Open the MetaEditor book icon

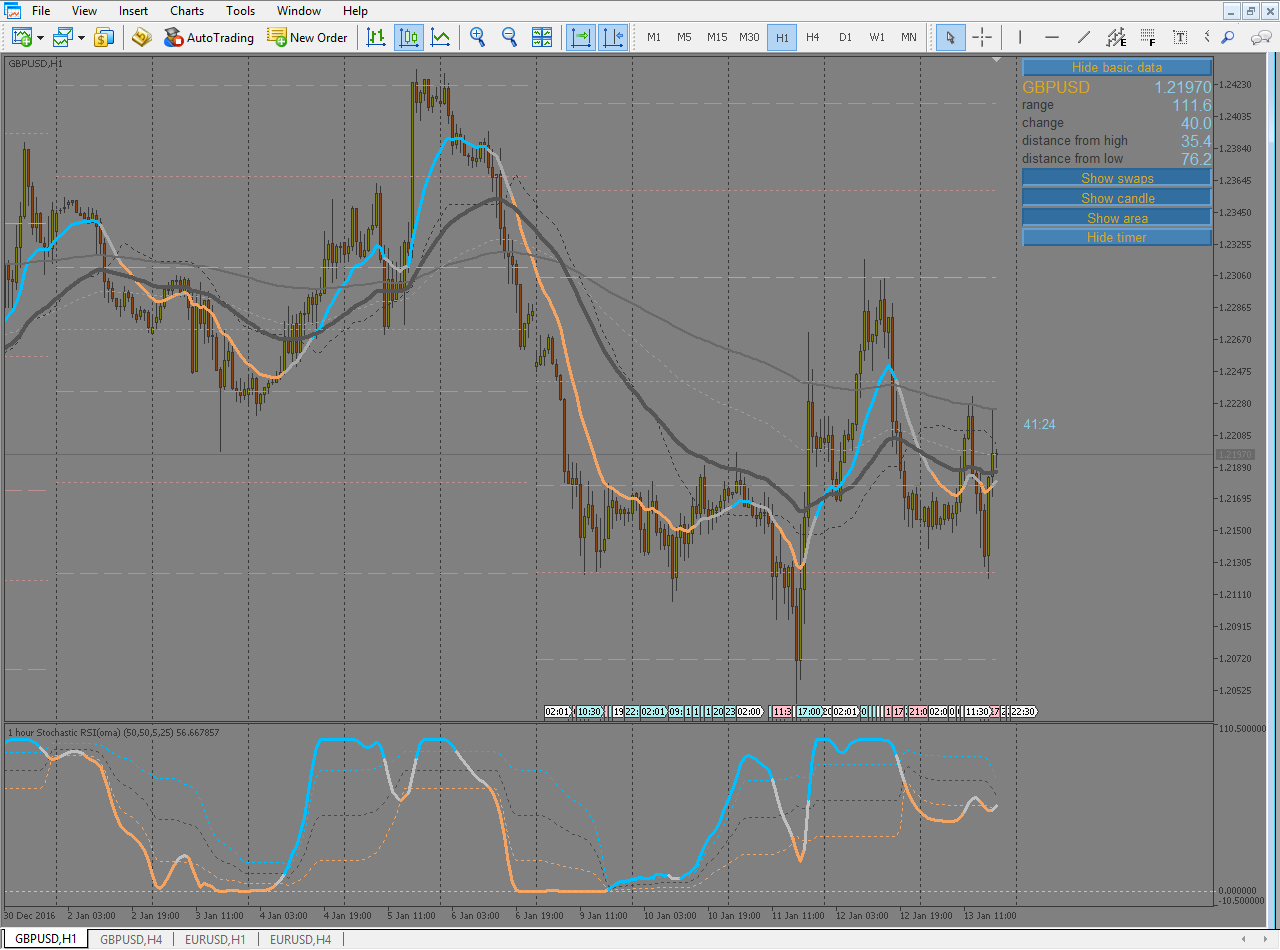click(x=142, y=38)
